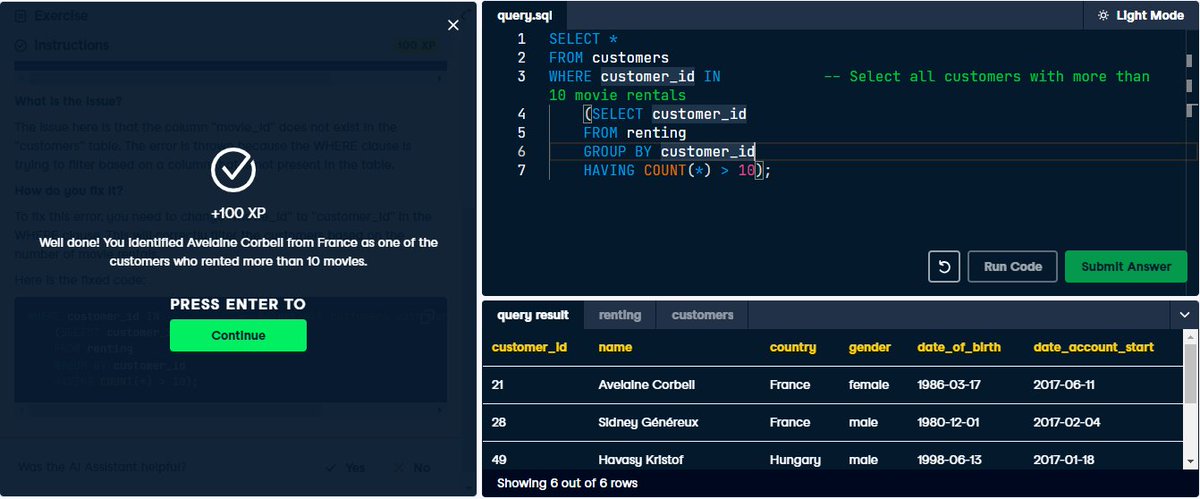Switch to the renting table tab

pyautogui.click(x=620, y=315)
